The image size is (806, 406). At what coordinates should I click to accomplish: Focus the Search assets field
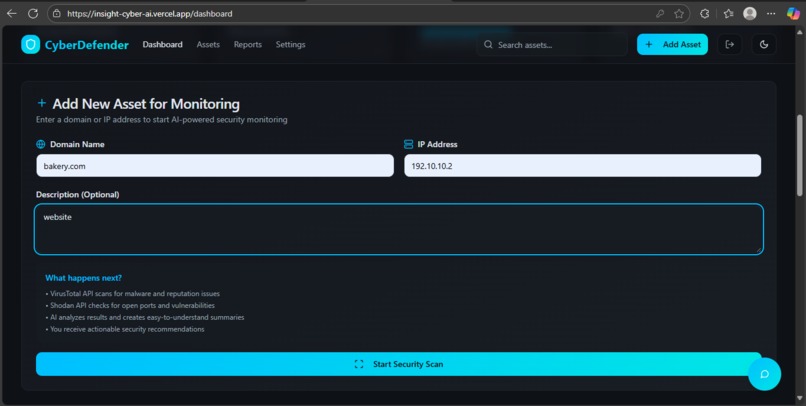pos(552,45)
